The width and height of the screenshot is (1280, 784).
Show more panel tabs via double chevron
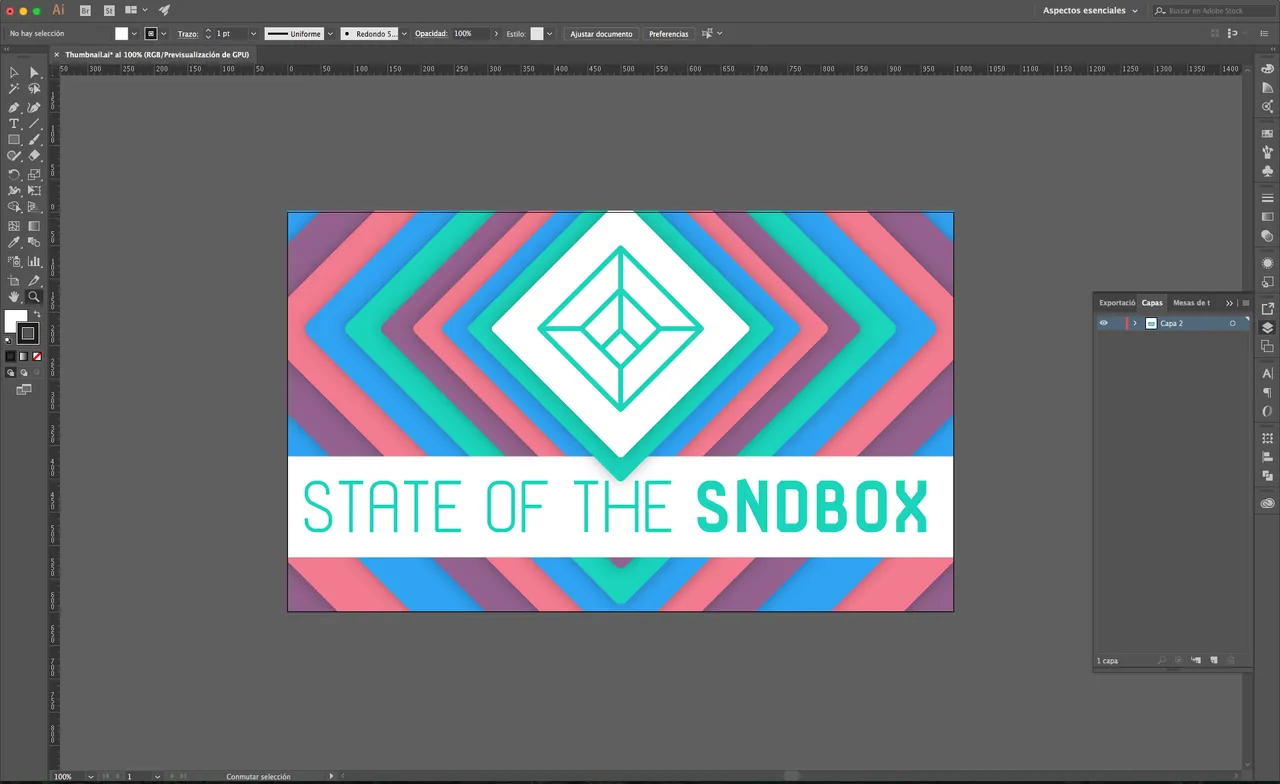coord(1229,302)
